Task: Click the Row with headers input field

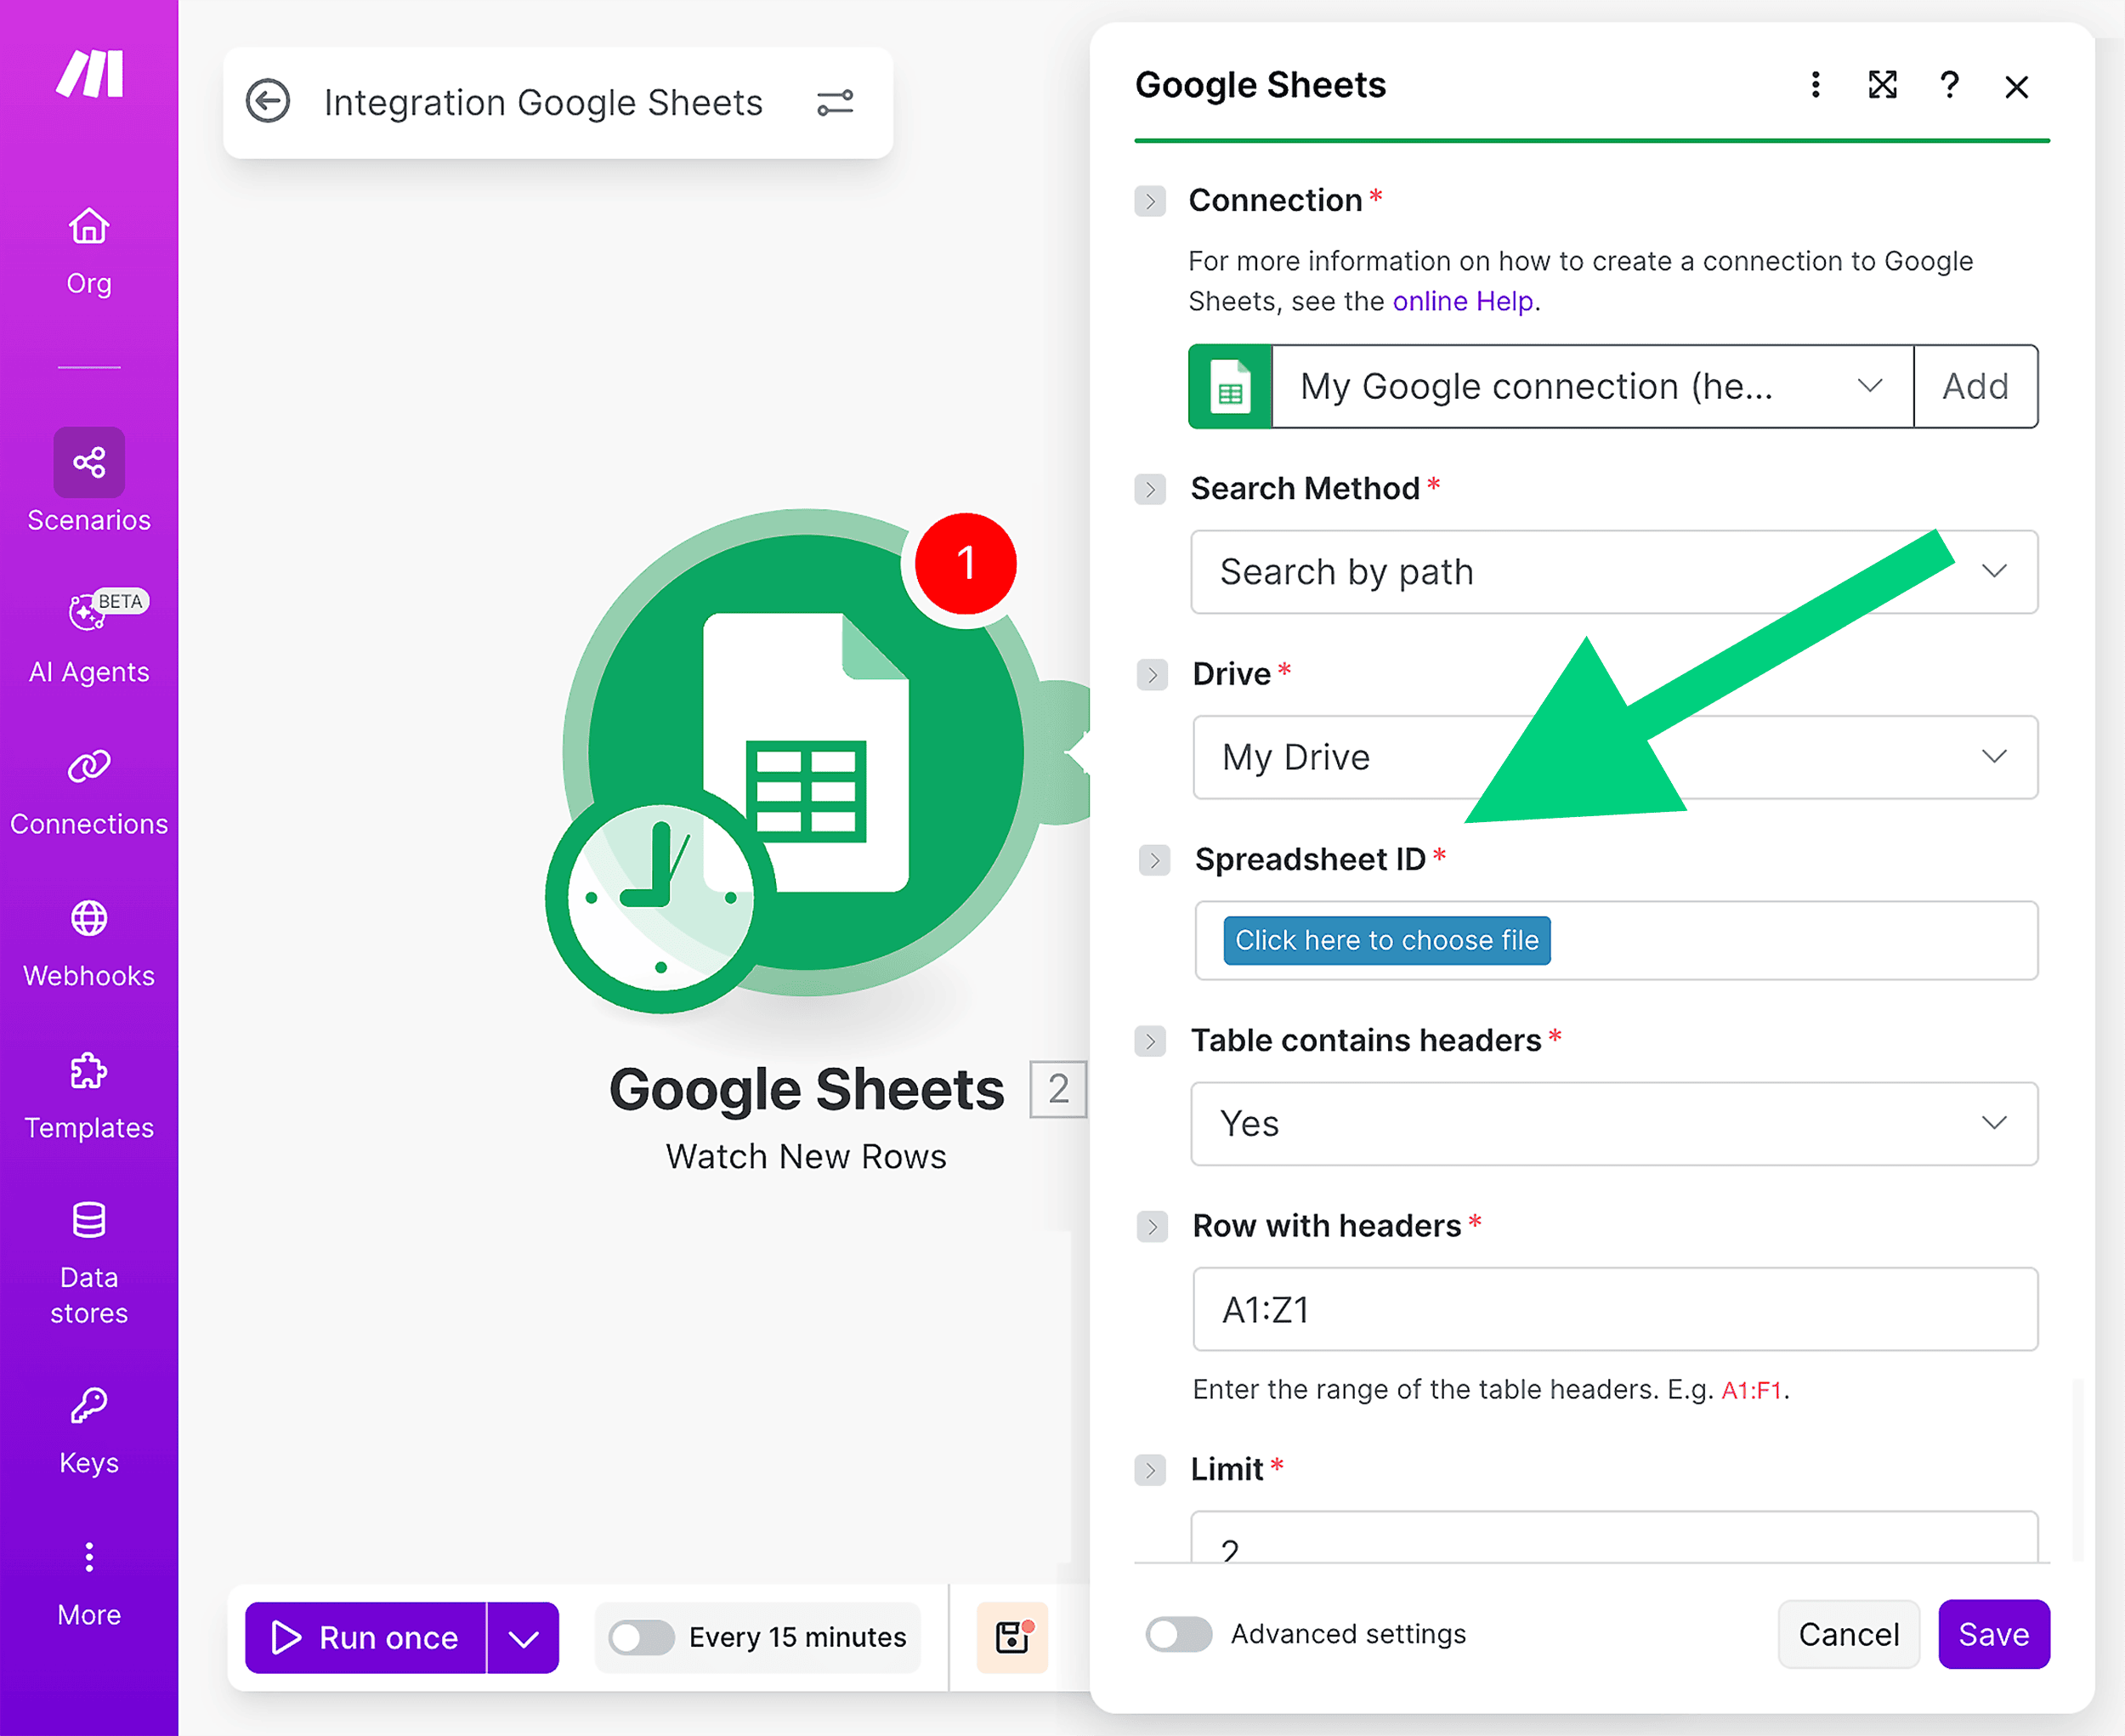Action: click(1613, 1309)
